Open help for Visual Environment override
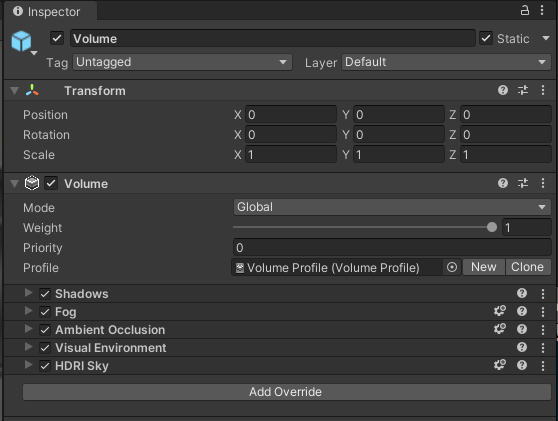 point(522,347)
